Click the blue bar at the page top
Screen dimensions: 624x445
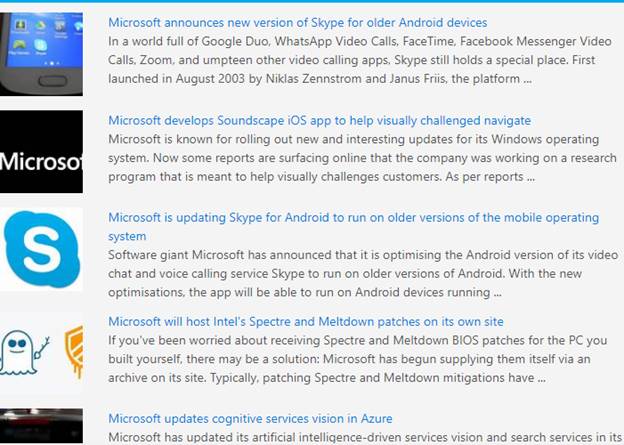tap(312, 2)
